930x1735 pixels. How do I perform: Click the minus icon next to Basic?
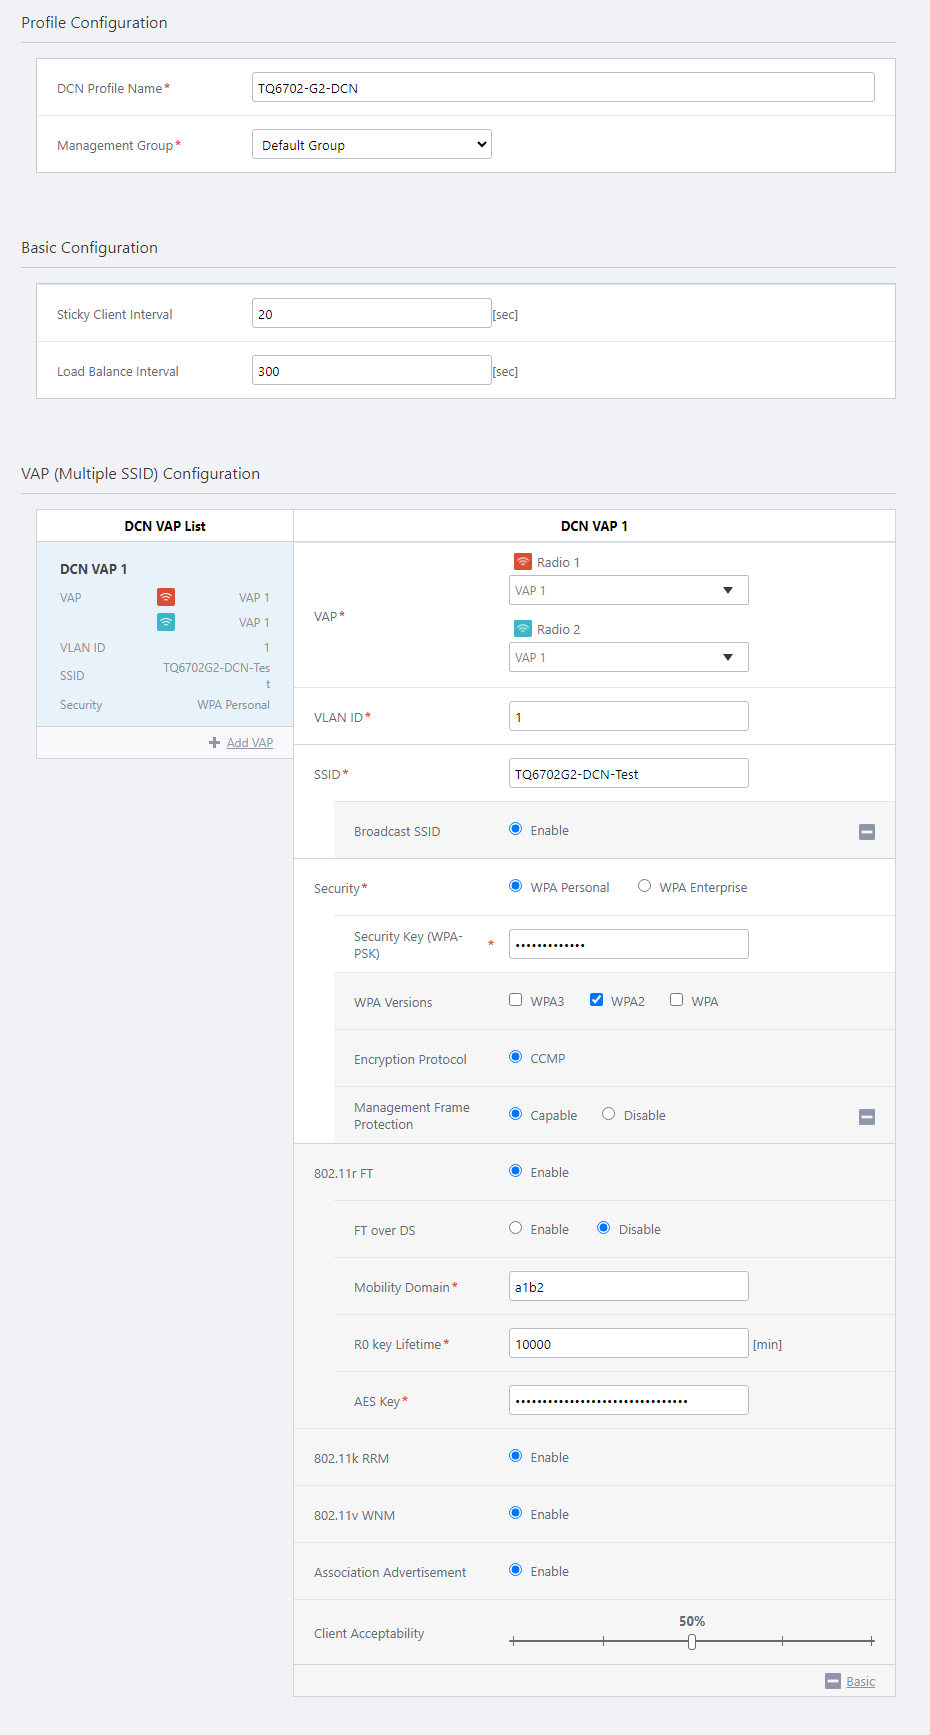833,1681
